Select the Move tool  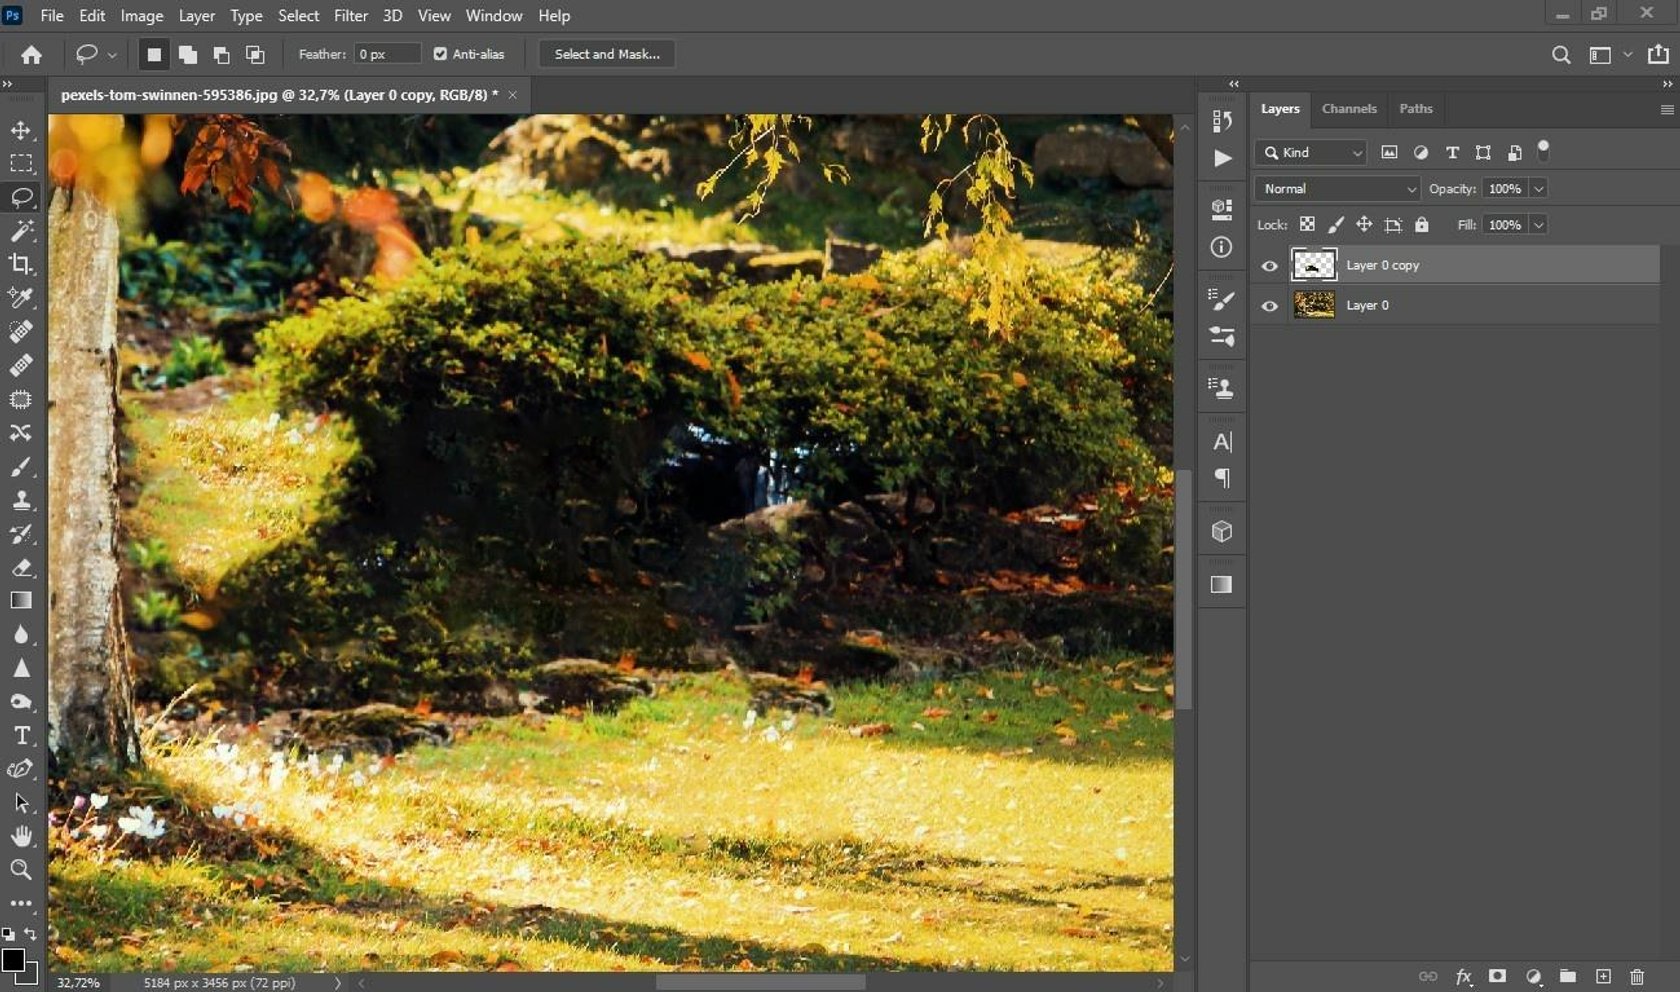coord(22,130)
